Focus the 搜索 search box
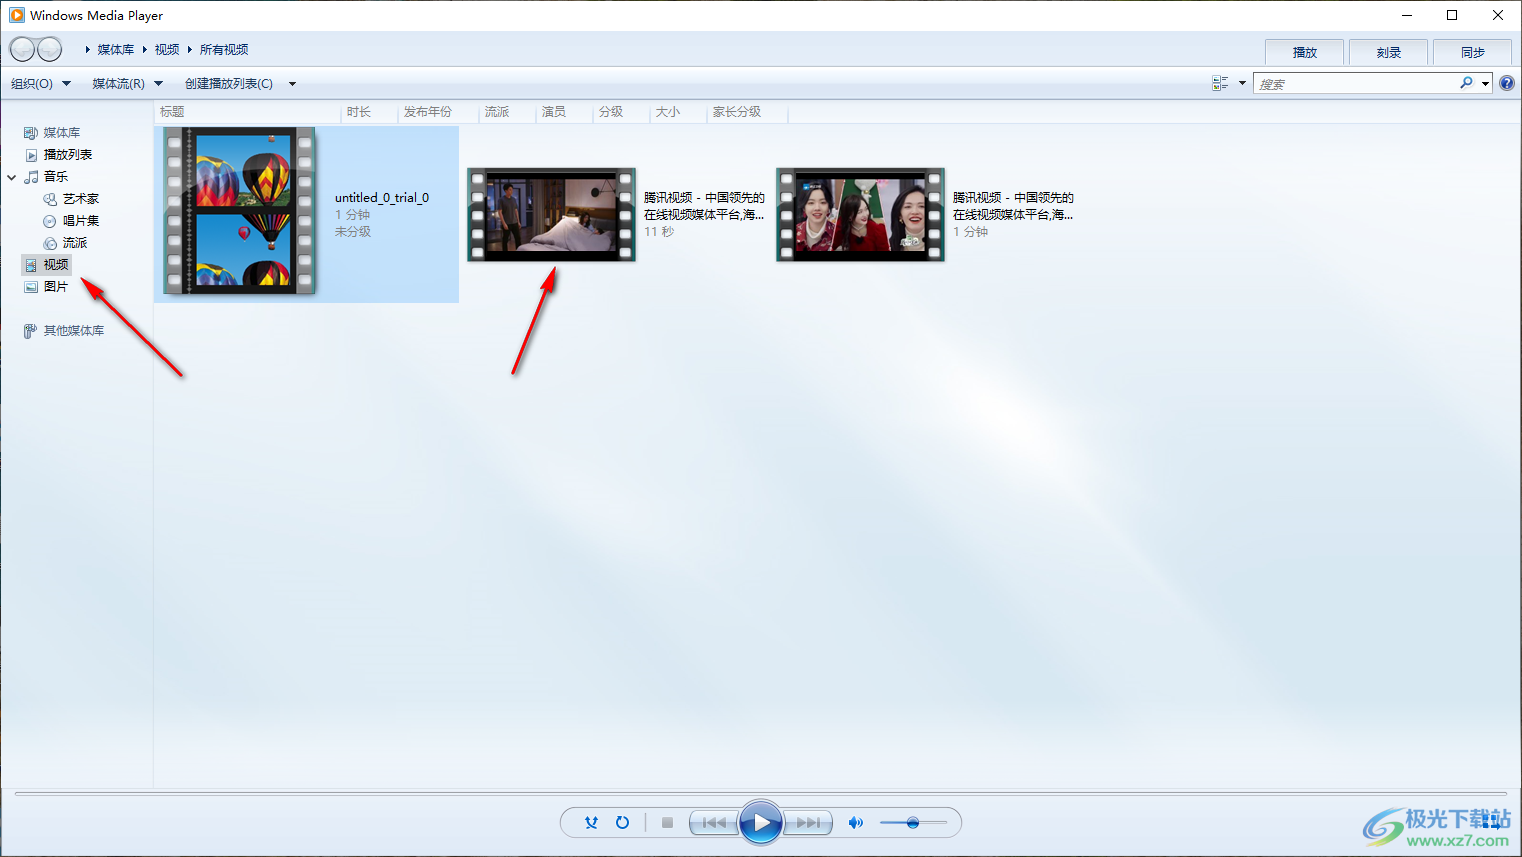Image resolution: width=1522 pixels, height=857 pixels. click(x=1355, y=84)
